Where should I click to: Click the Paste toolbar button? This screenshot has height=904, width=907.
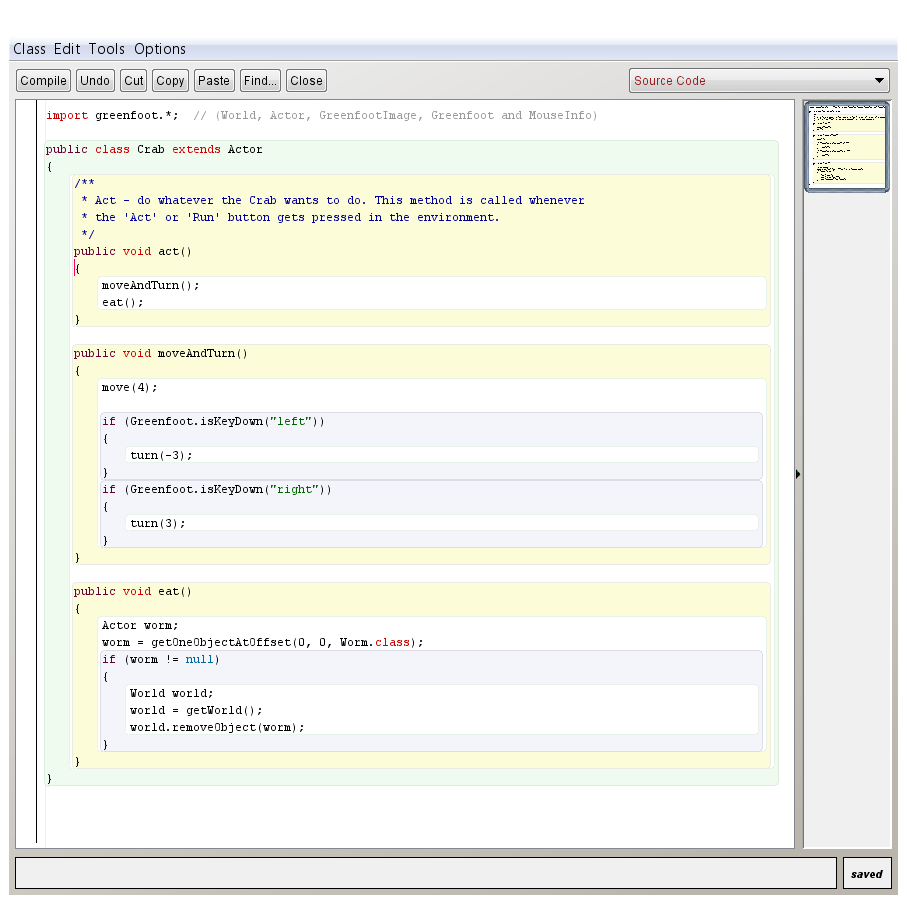[x=213, y=81]
